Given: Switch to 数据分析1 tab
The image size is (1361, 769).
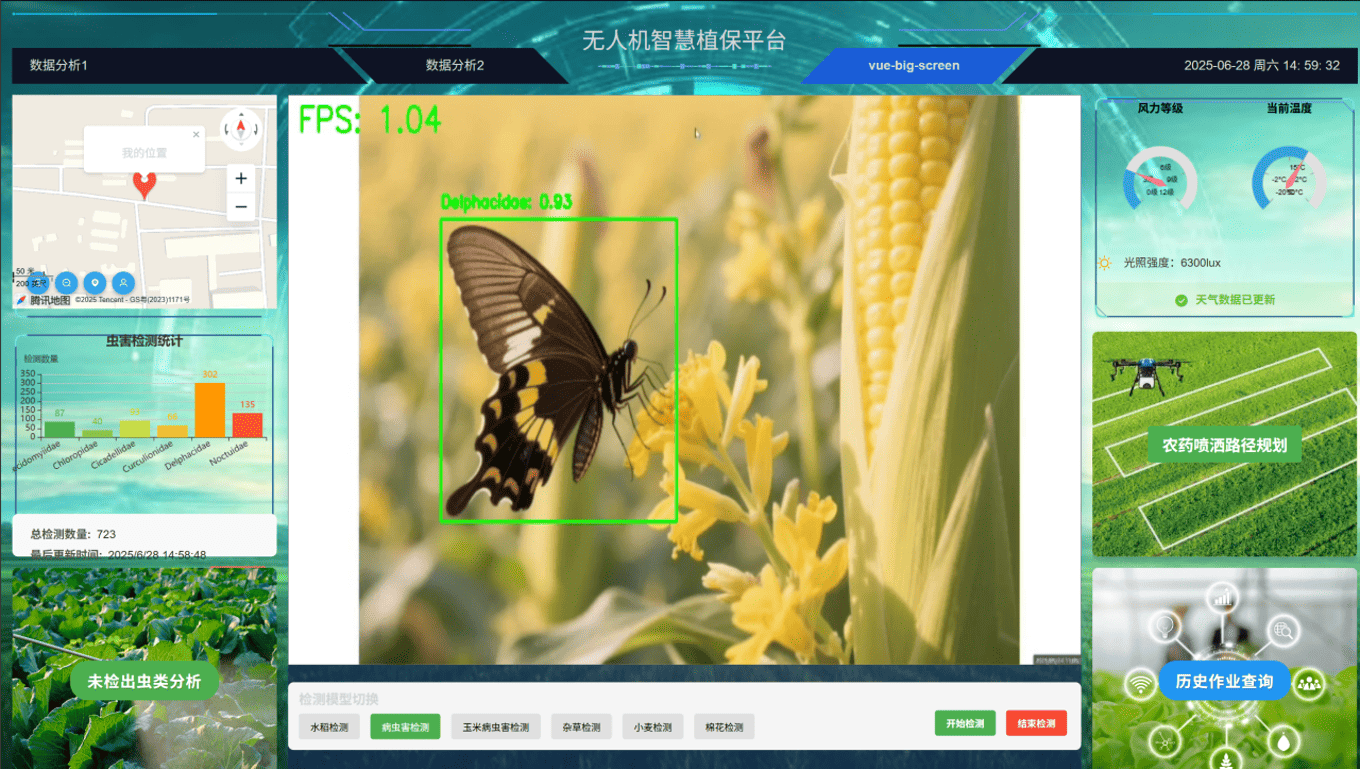Looking at the screenshot, I should tap(59, 65).
